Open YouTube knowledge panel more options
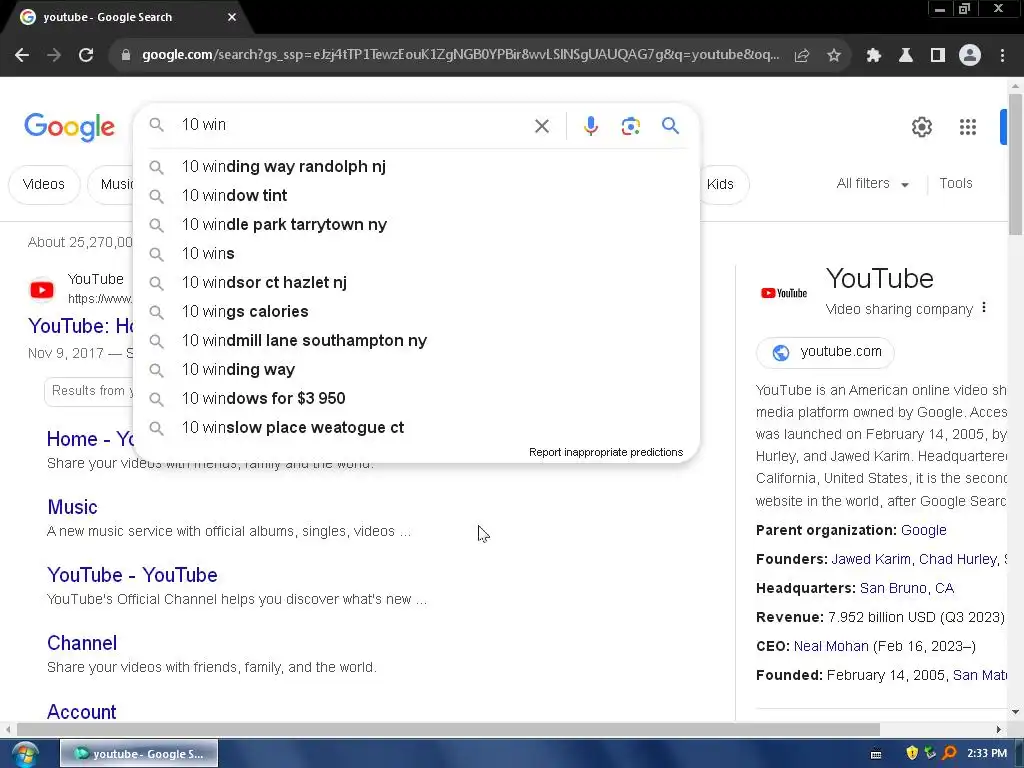 pos(984,308)
